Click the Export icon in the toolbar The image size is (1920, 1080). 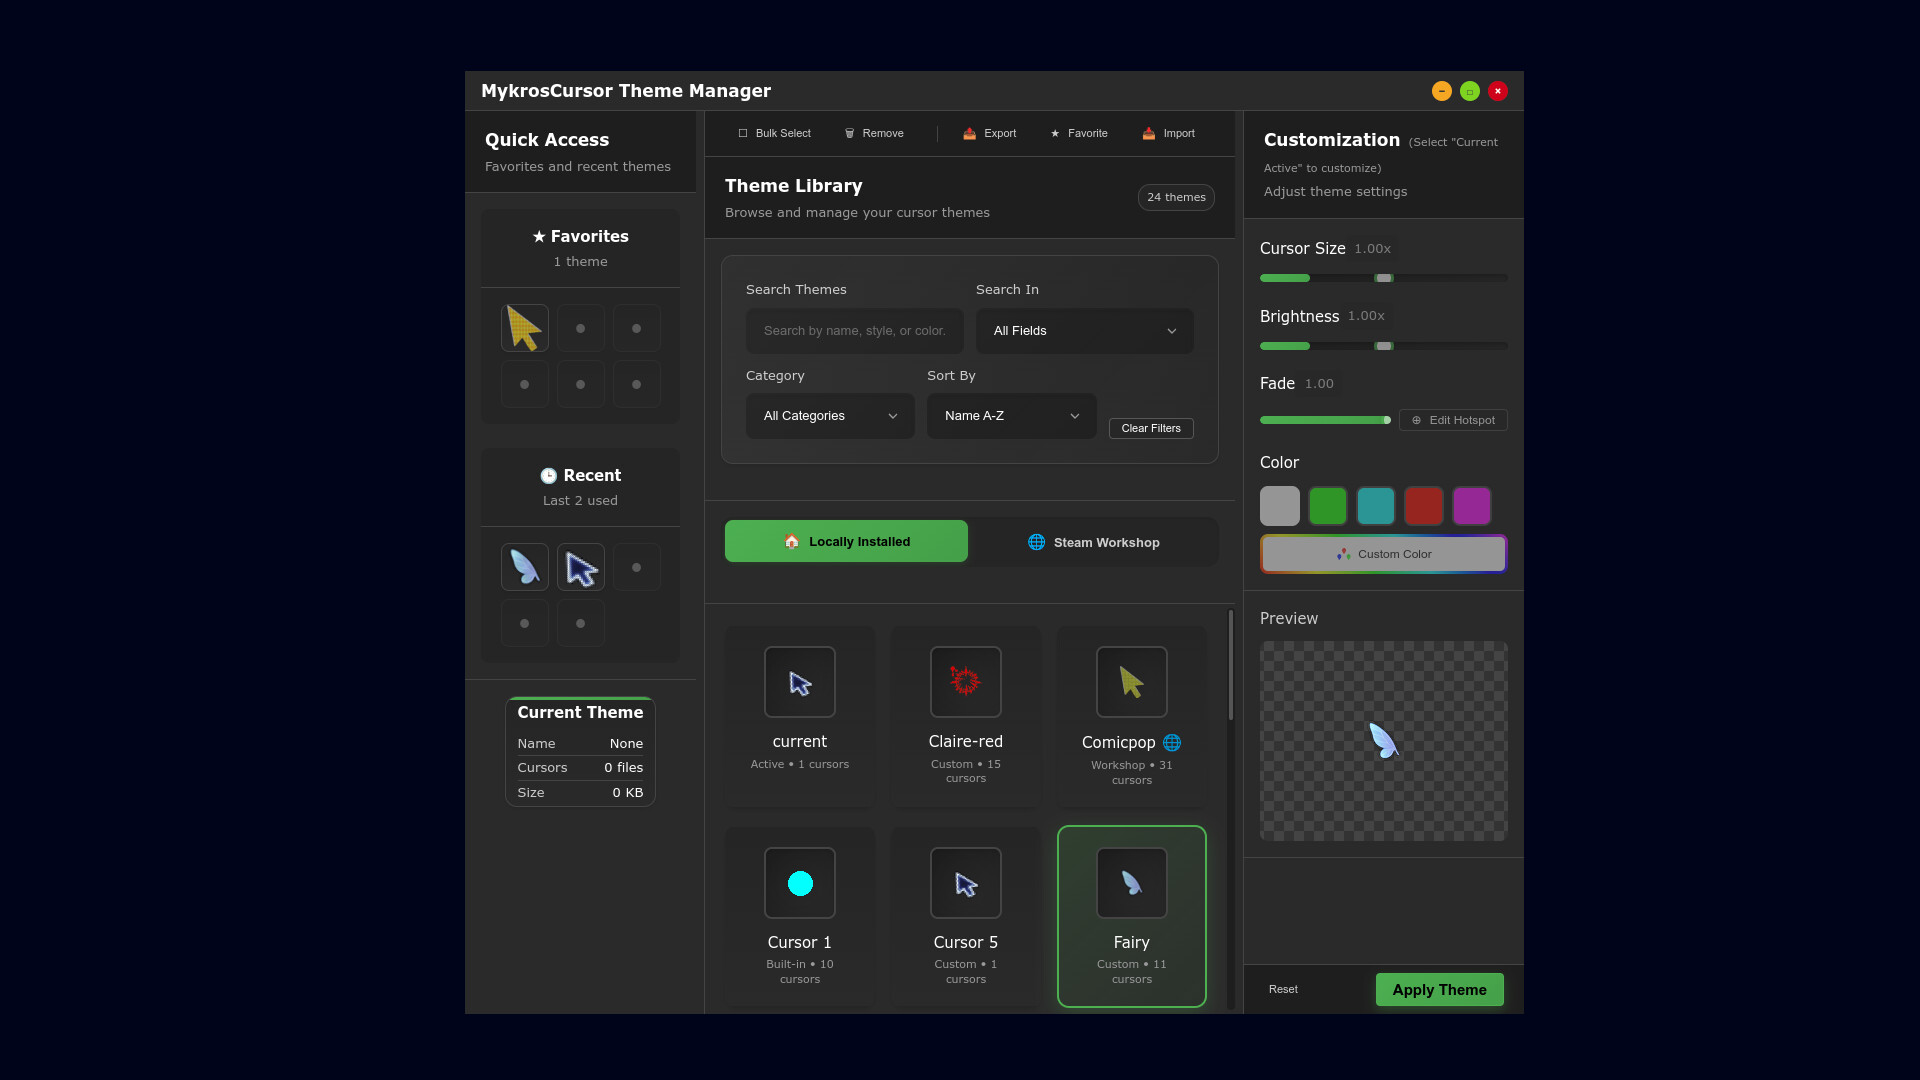(x=968, y=133)
